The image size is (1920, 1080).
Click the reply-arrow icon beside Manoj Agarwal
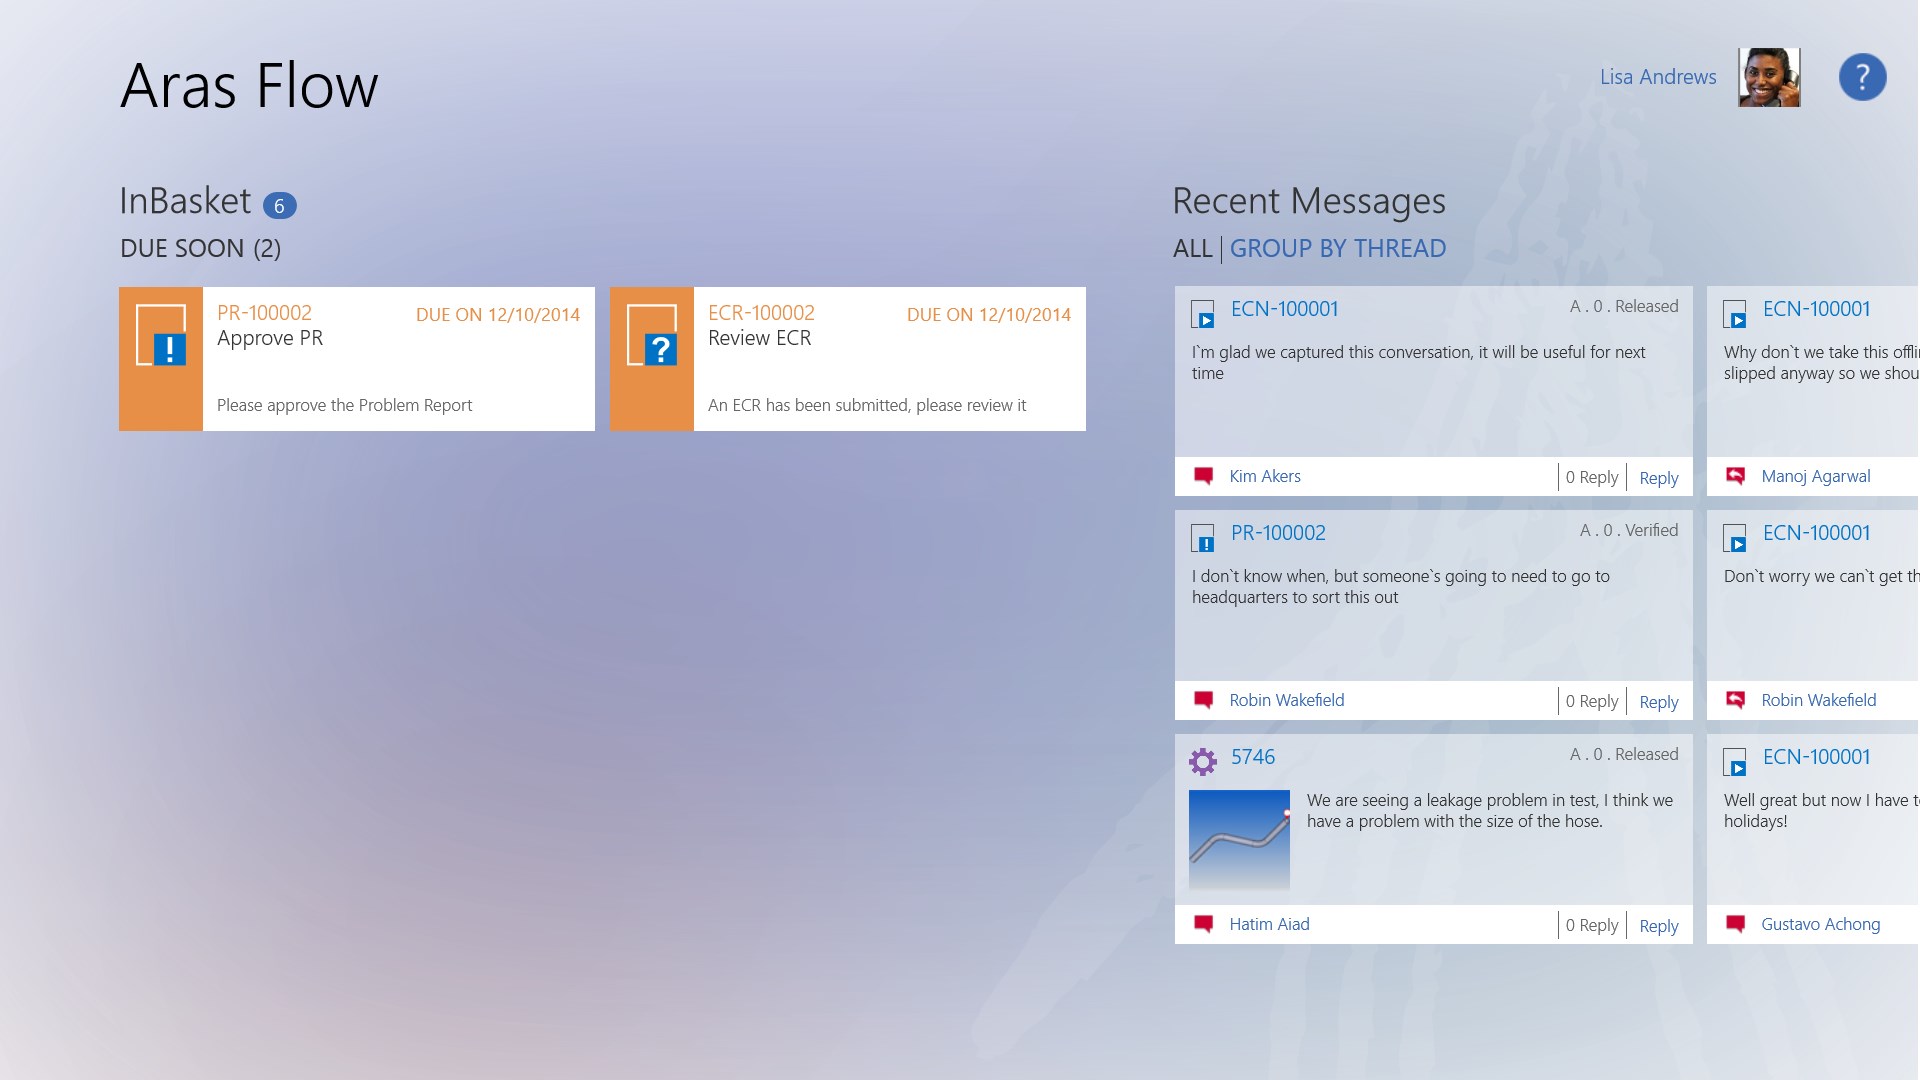(1736, 475)
